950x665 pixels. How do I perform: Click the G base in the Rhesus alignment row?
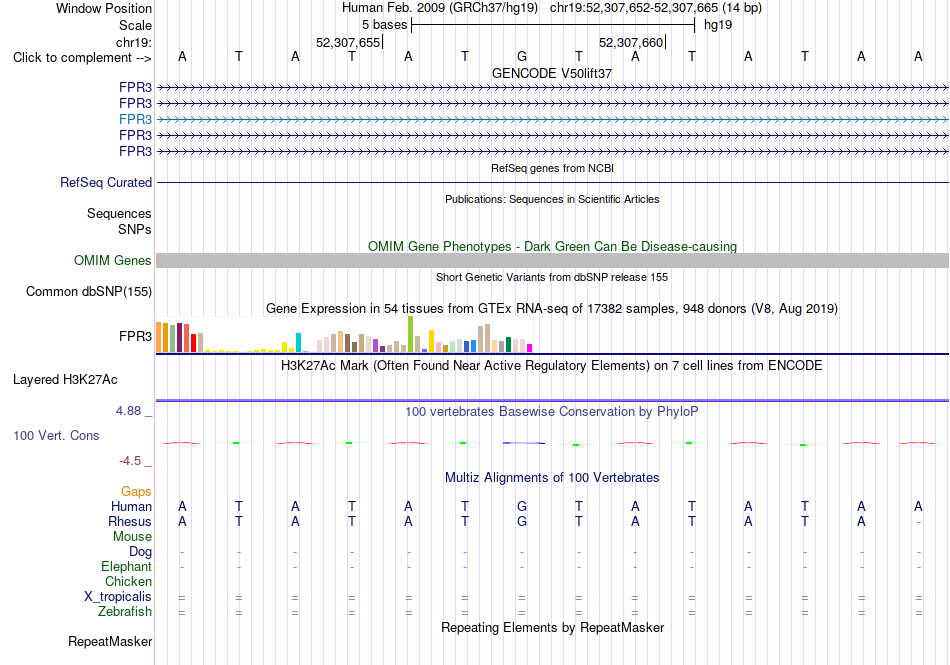point(522,521)
